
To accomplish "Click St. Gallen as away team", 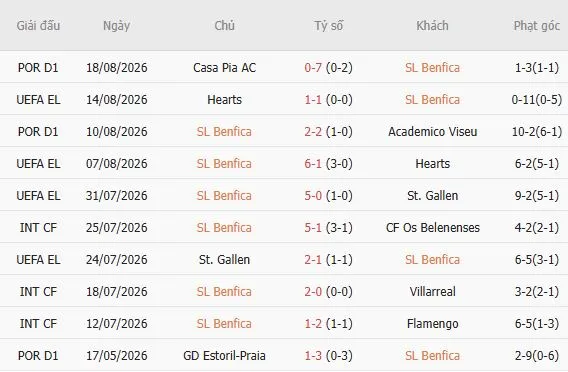I will pyautogui.click(x=433, y=196).
